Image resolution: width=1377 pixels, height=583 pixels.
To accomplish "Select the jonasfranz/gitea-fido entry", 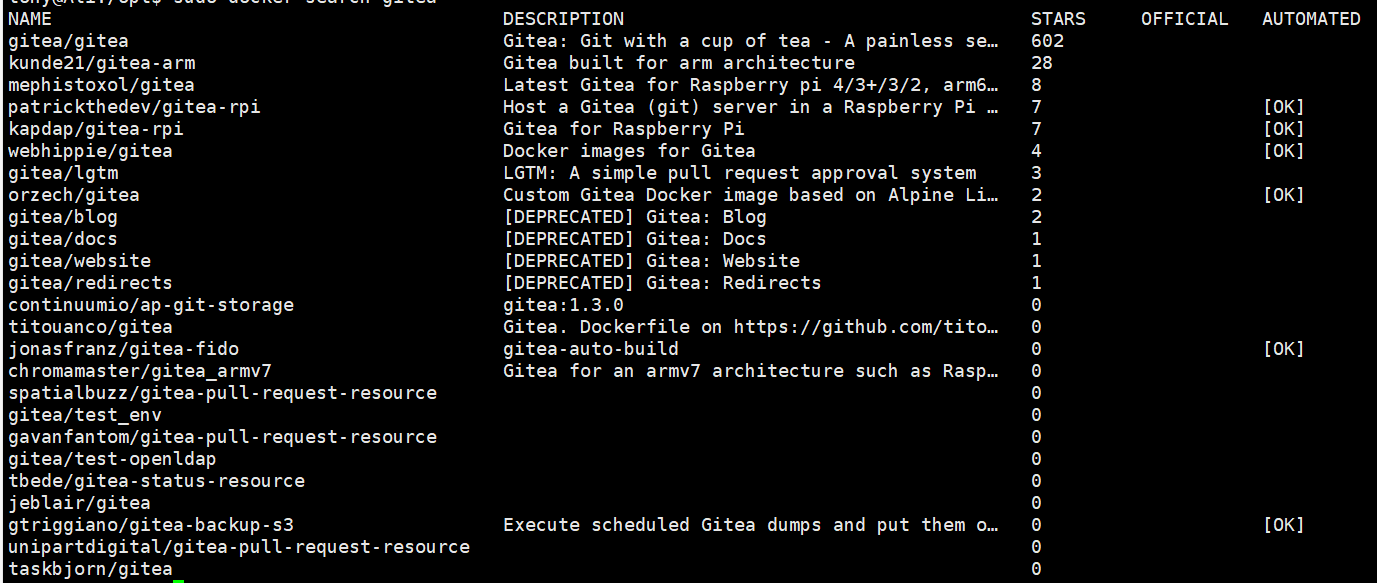I will pyautogui.click(x=123, y=349).
